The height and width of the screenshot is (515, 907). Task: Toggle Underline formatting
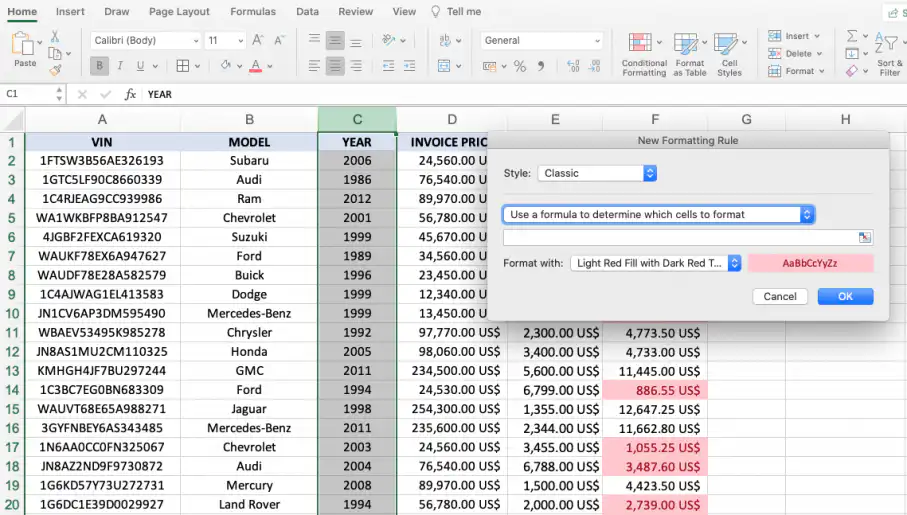pyautogui.click(x=140, y=66)
